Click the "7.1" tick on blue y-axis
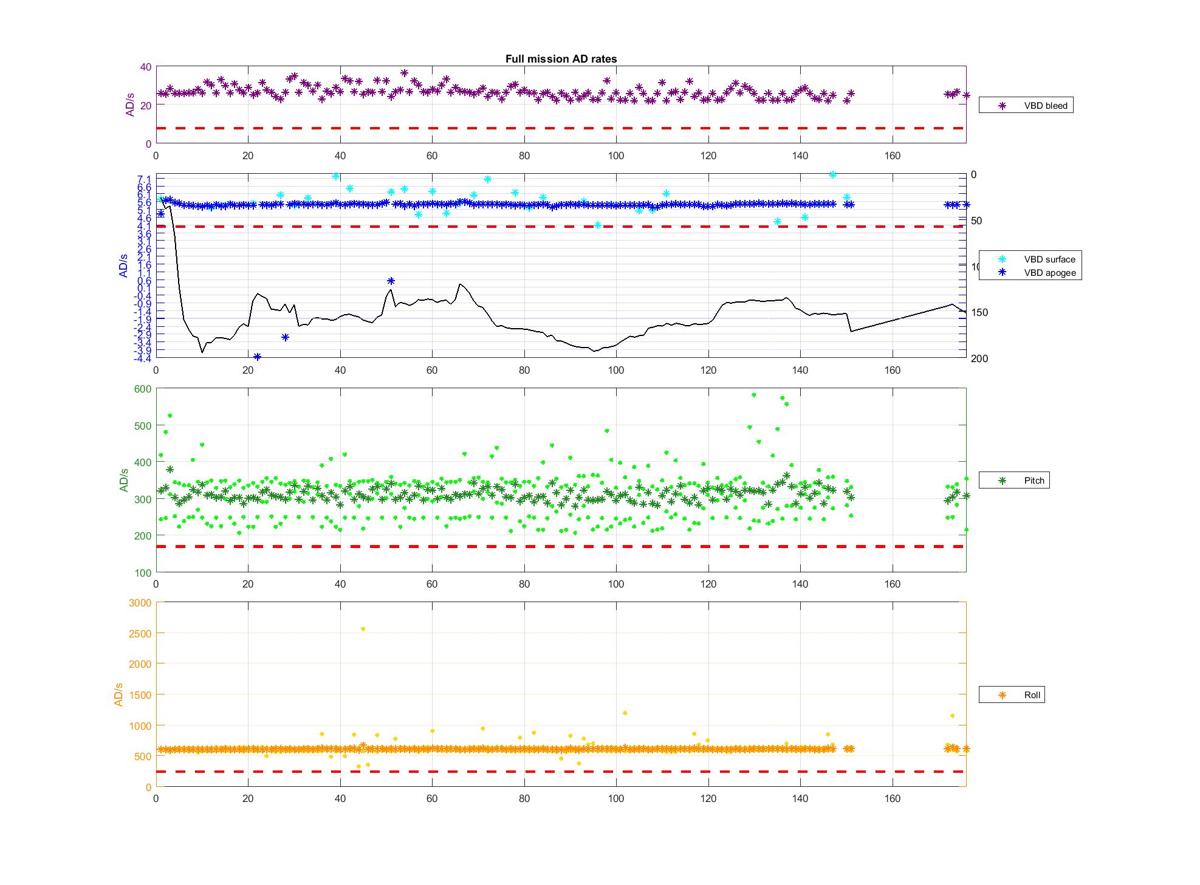The height and width of the screenshot is (885, 1200). (144, 179)
